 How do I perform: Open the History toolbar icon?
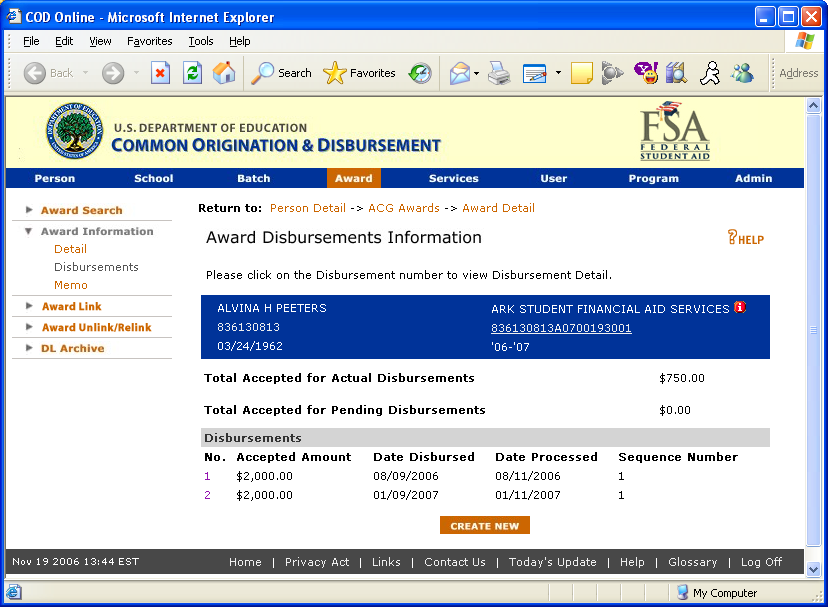pos(420,73)
